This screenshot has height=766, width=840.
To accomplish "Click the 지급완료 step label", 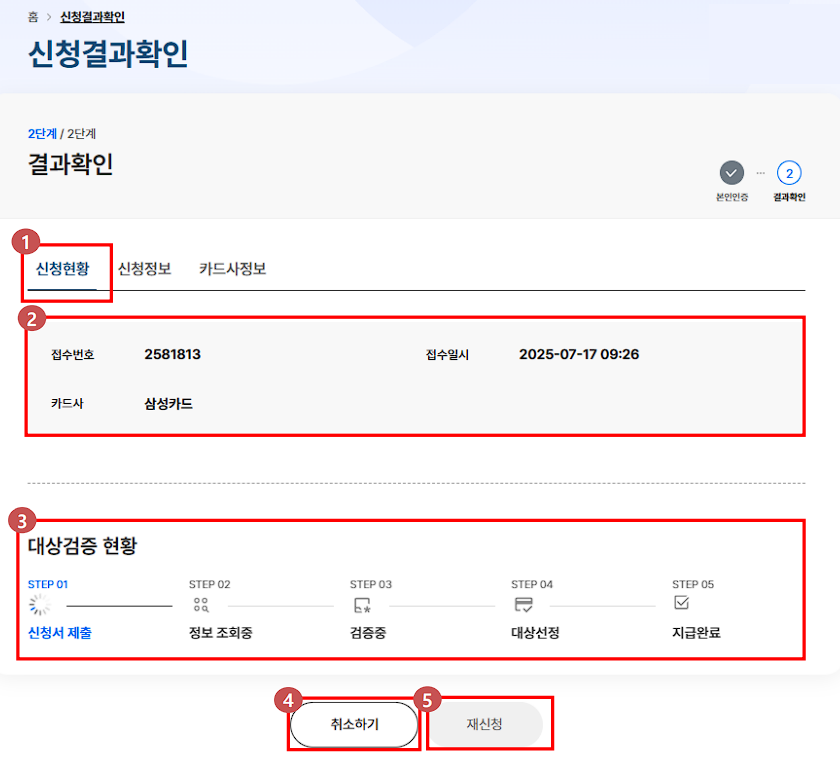I will pyautogui.click(x=696, y=633).
